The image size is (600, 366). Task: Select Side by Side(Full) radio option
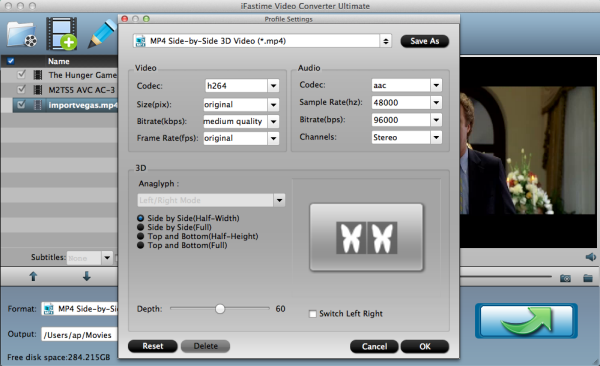[140, 227]
